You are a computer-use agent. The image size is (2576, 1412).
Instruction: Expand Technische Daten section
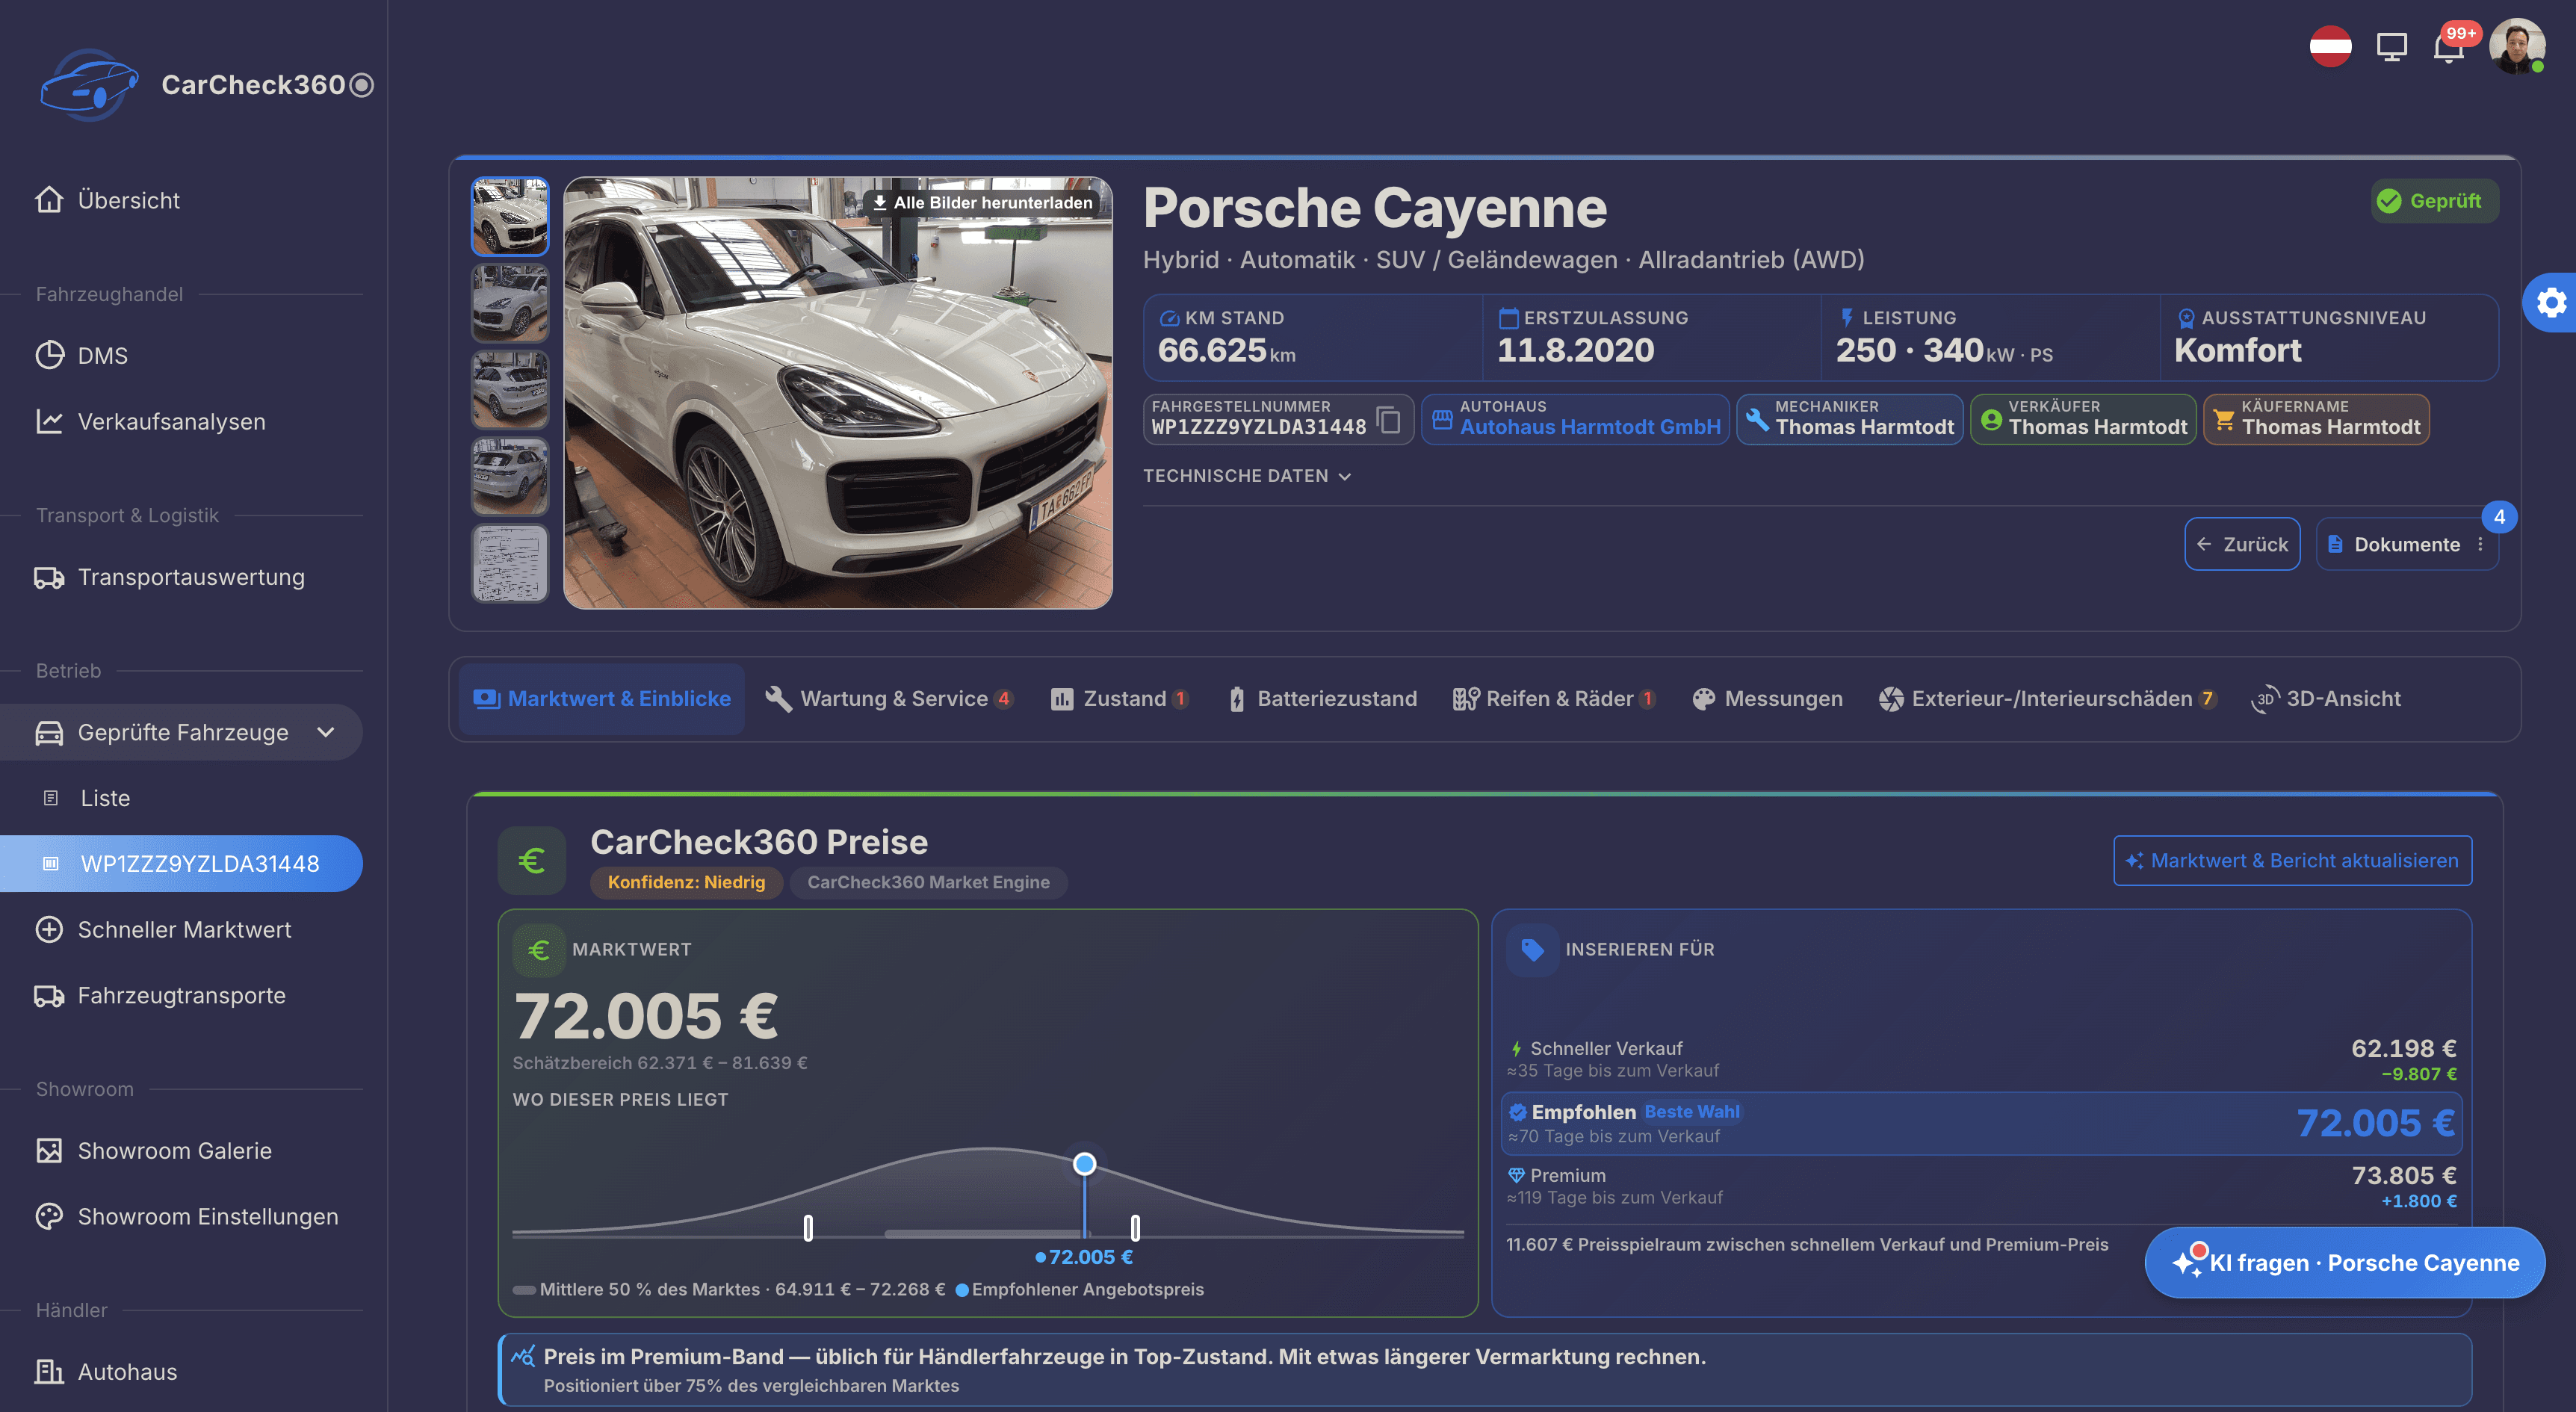1247,476
